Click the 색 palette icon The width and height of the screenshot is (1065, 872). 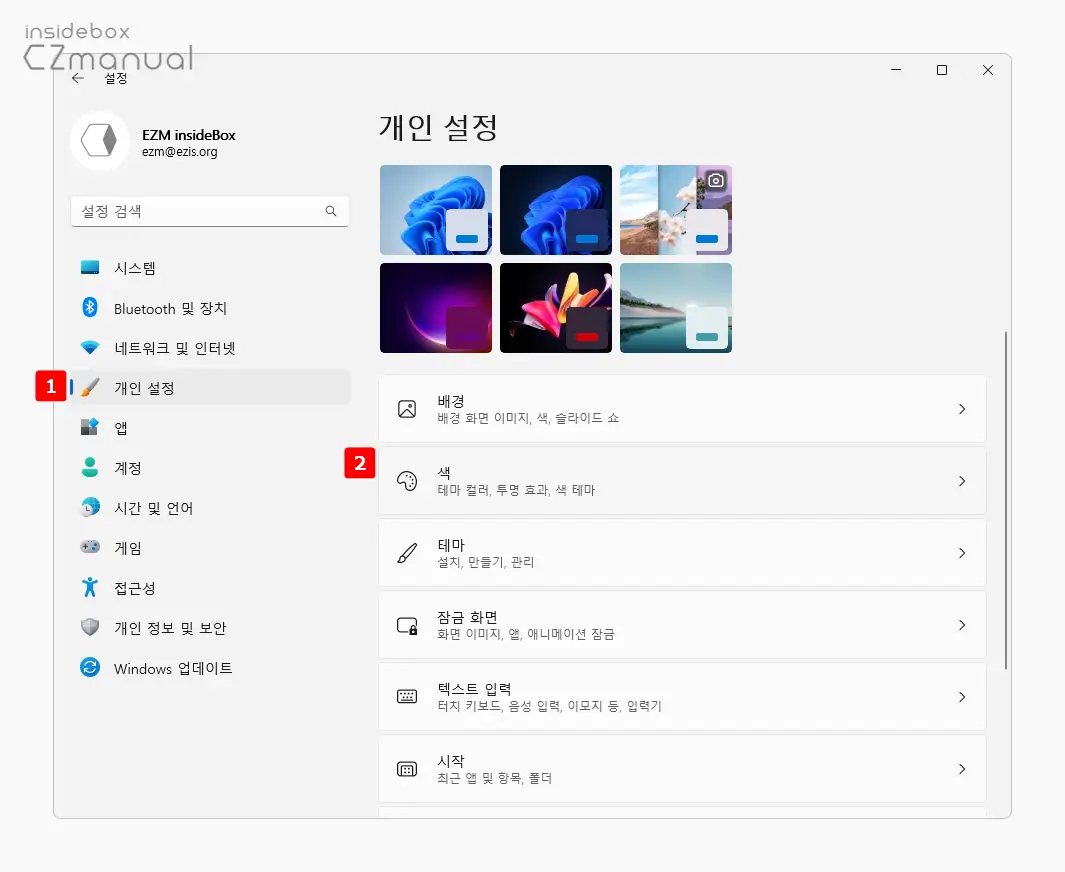click(407, 481)
